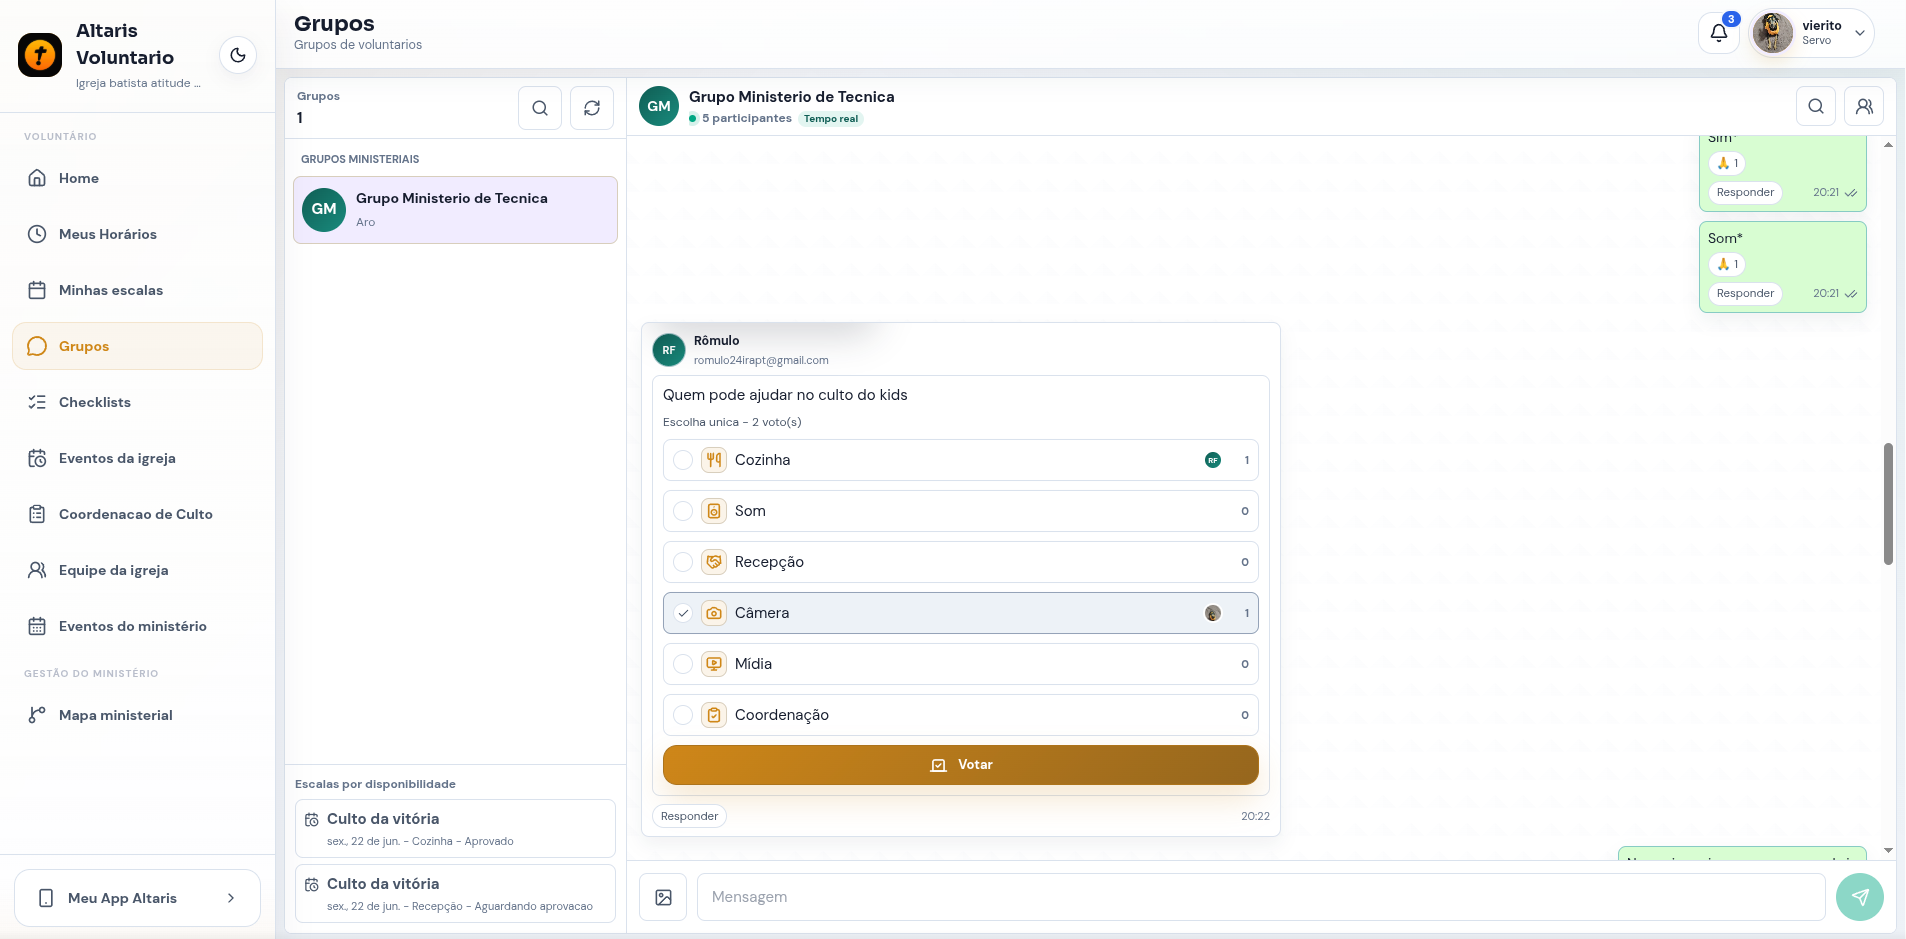Click the Recepção handshake icon
The image size is (1906, 939).
[x=714, y=562]
